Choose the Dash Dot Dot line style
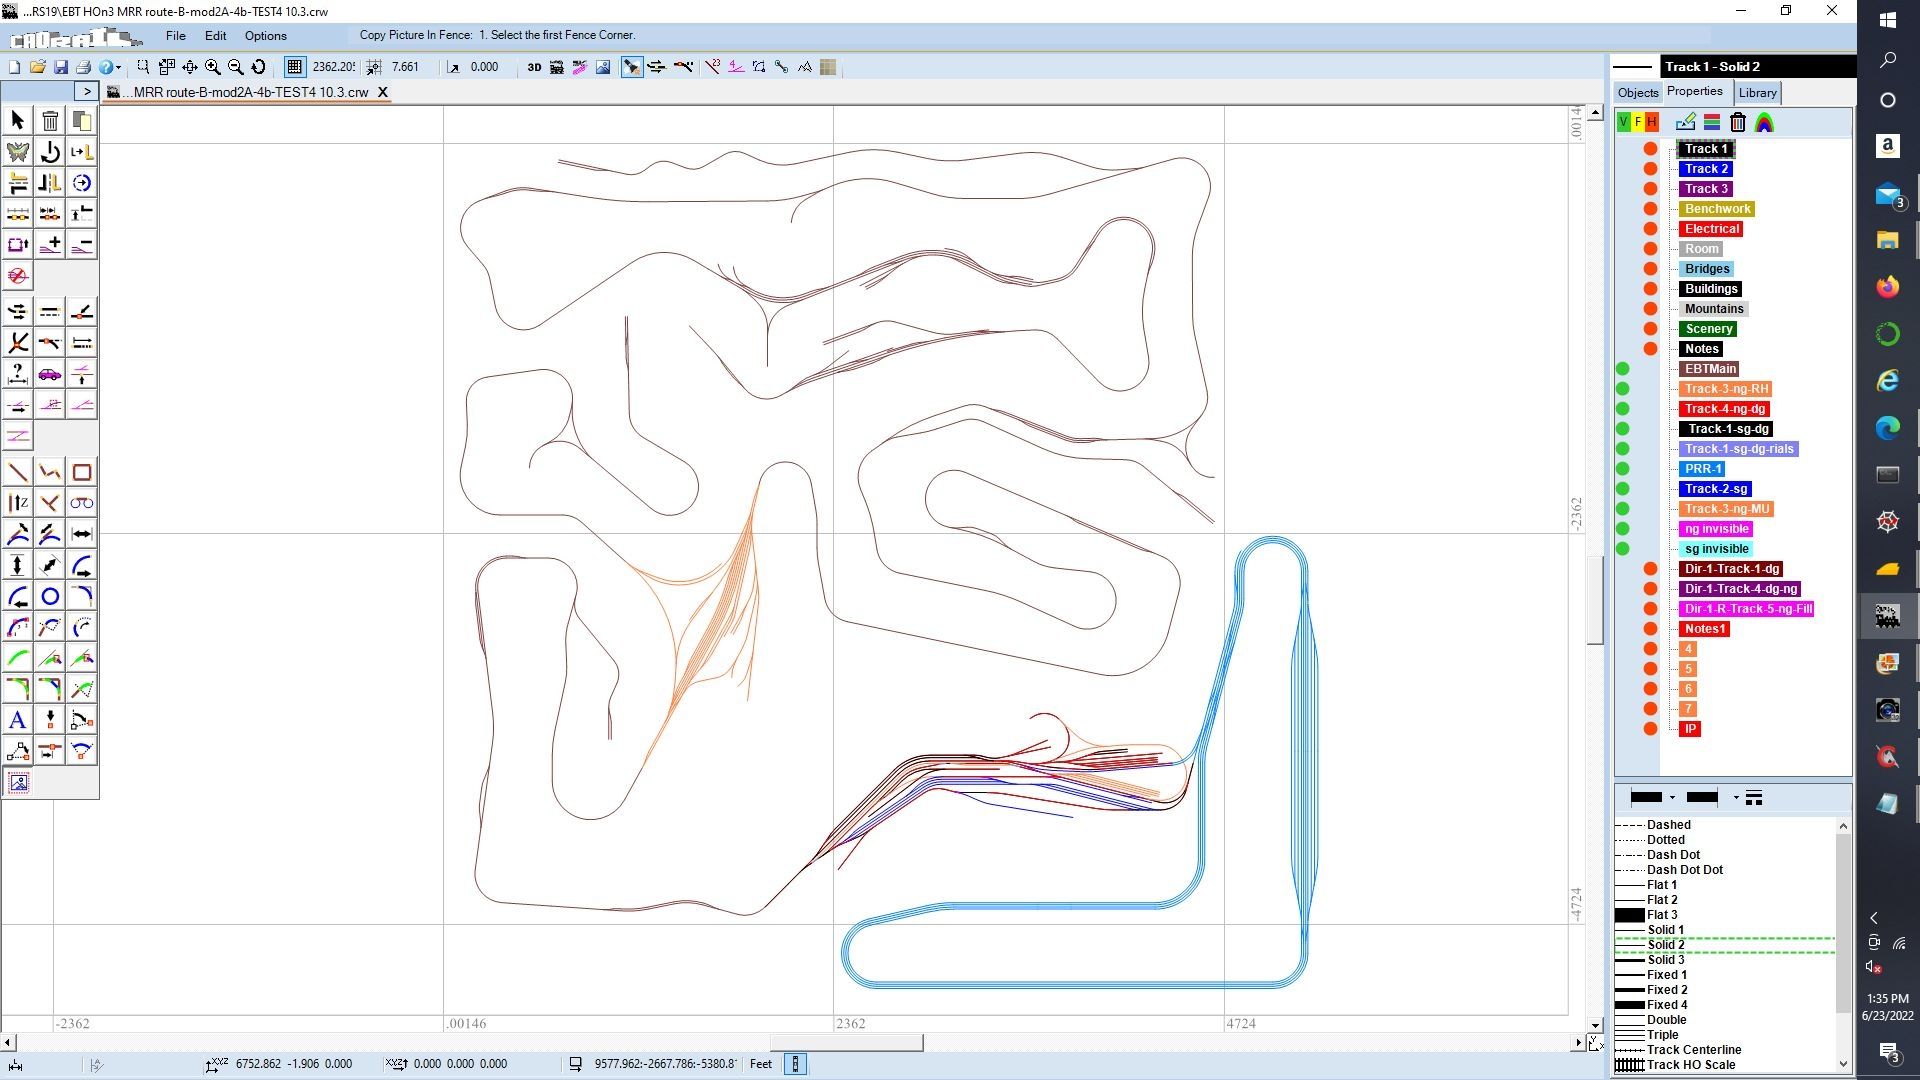The width and height of the screenshot is (1920, 1080). click(x=1684, y=870)
